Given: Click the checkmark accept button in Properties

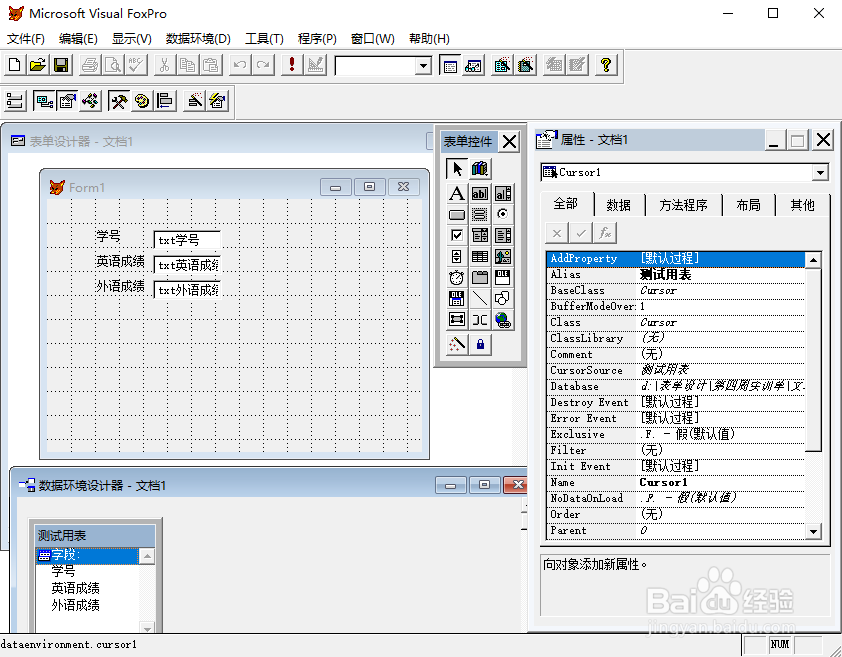Looking at the screenshot, I should (x=580, y=233).
